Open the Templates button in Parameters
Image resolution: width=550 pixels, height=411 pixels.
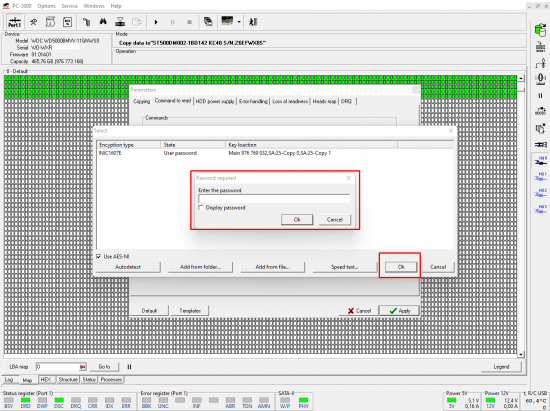190,311
